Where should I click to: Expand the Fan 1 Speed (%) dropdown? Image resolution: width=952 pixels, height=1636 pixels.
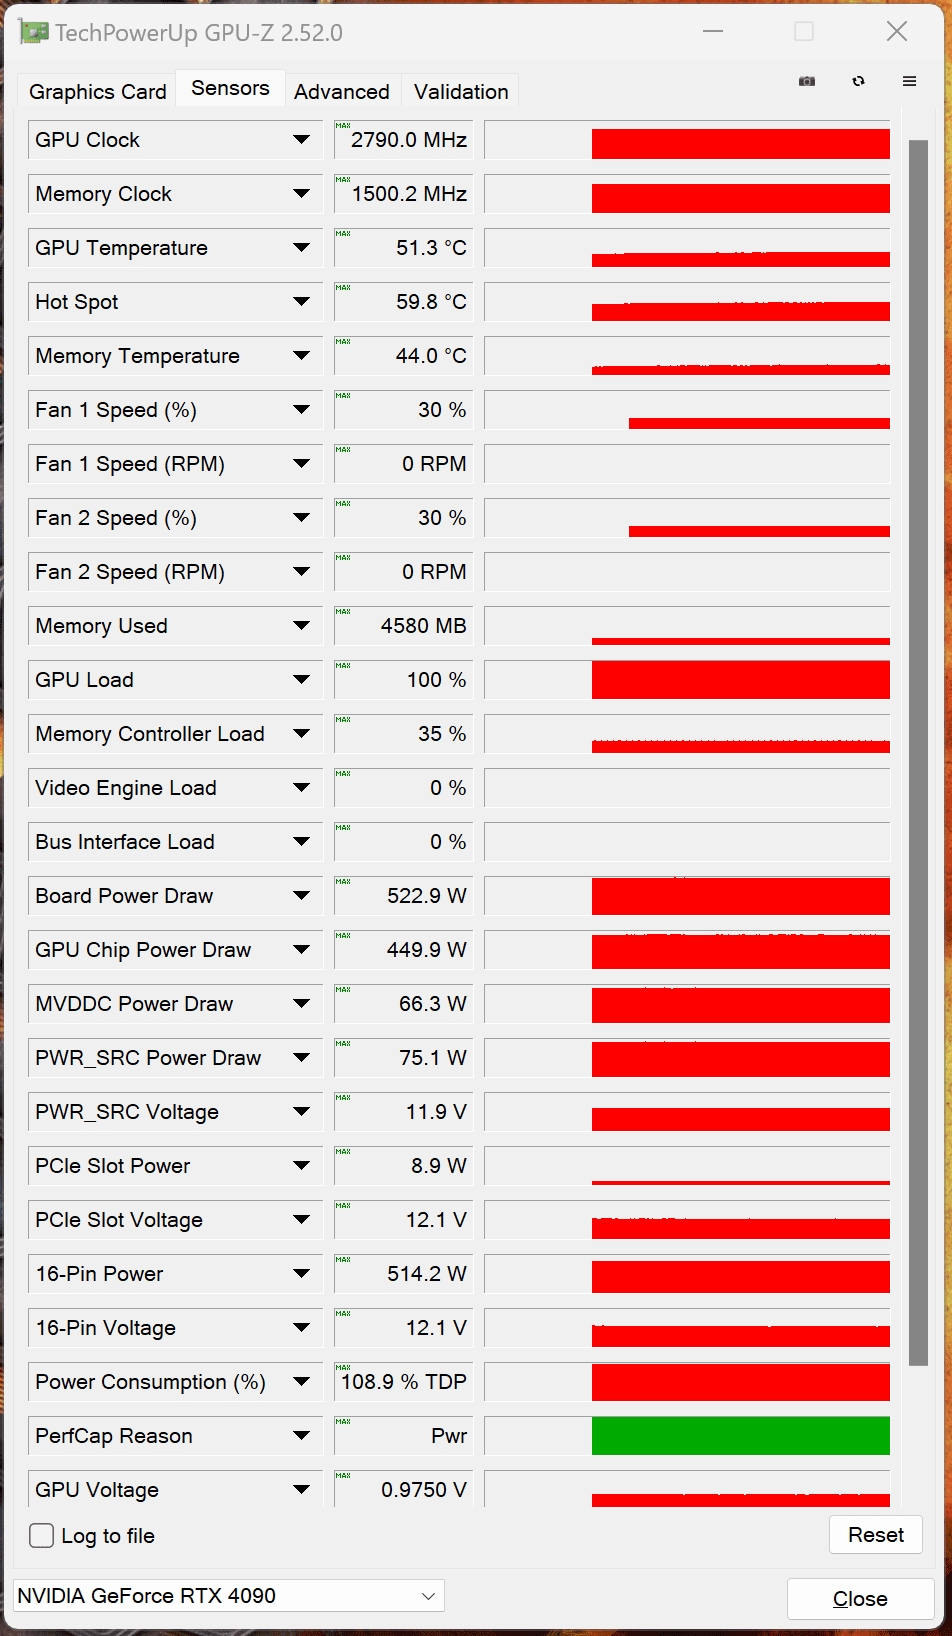(301, 410)
